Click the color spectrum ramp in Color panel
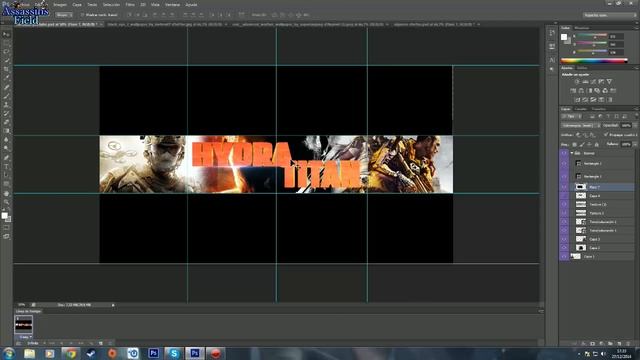The image size is (640, 360). (594, 61)
